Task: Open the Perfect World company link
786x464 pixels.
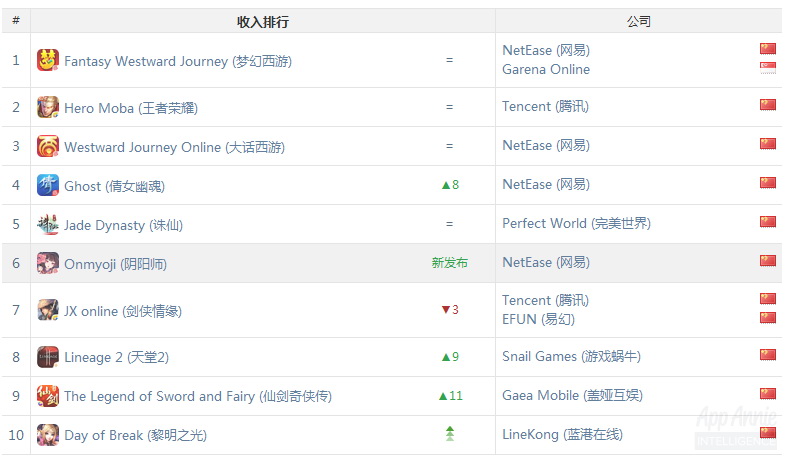Action: pyautogui.click(x=576, y=223)
